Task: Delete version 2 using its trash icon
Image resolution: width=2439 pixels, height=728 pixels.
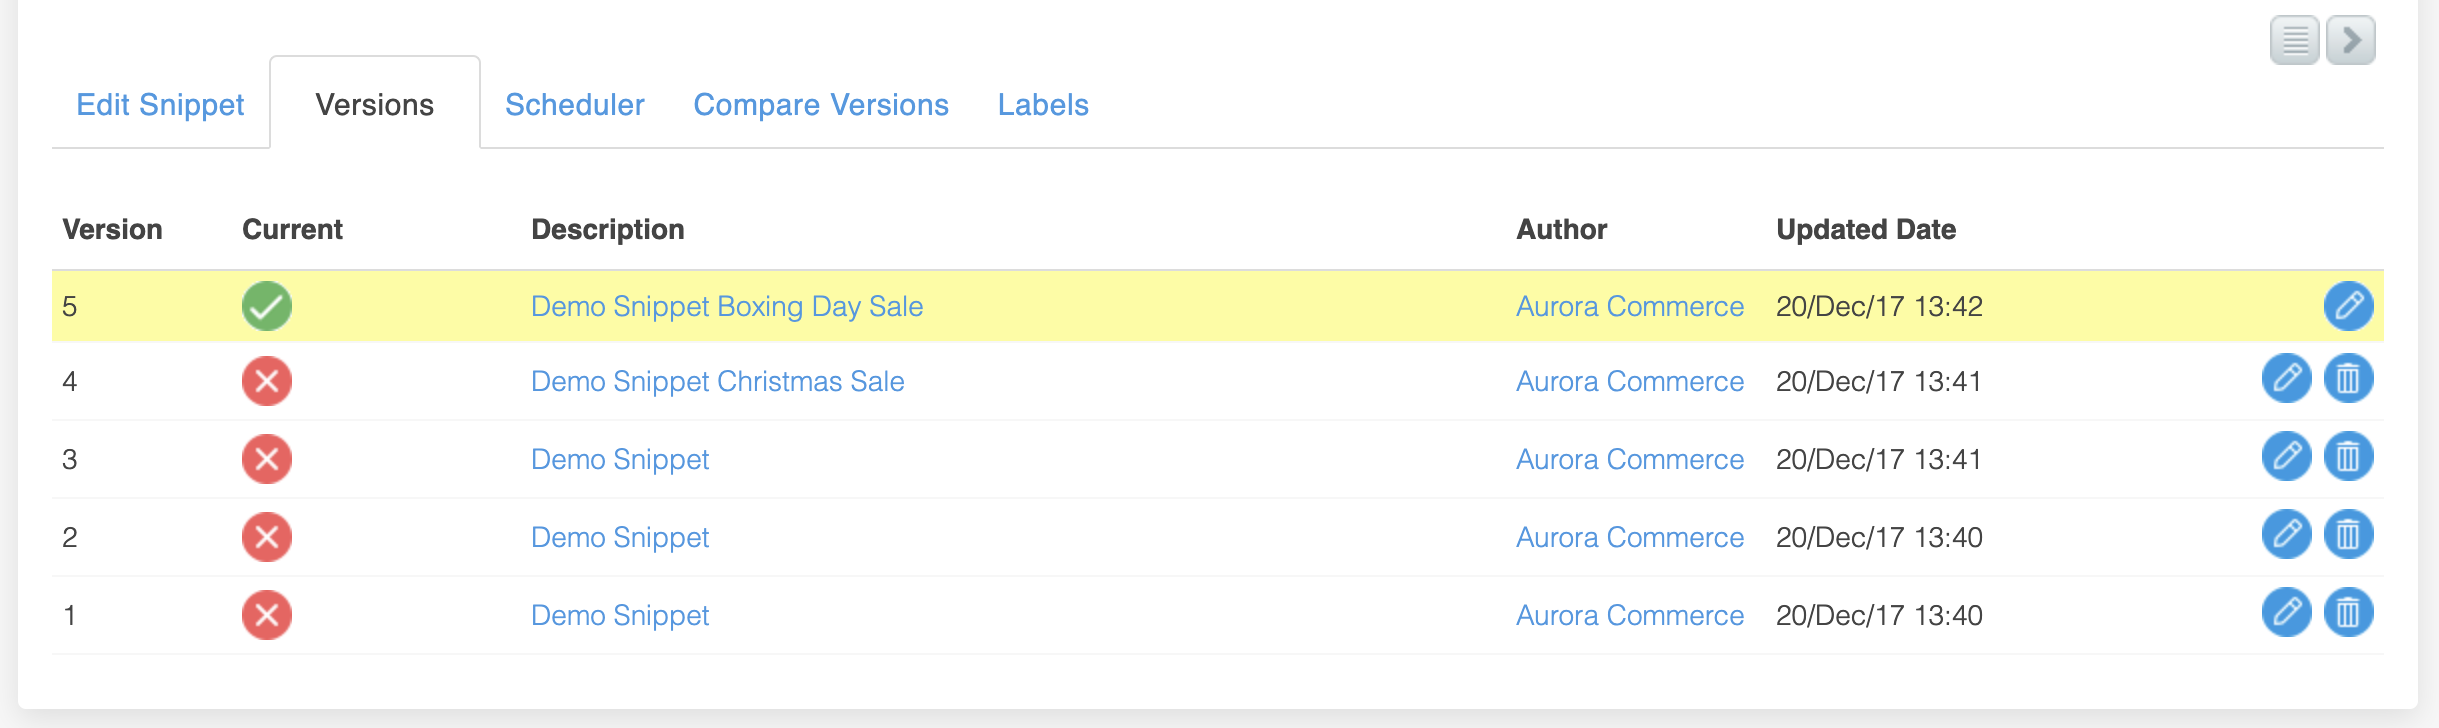Action: point(2348,535)
